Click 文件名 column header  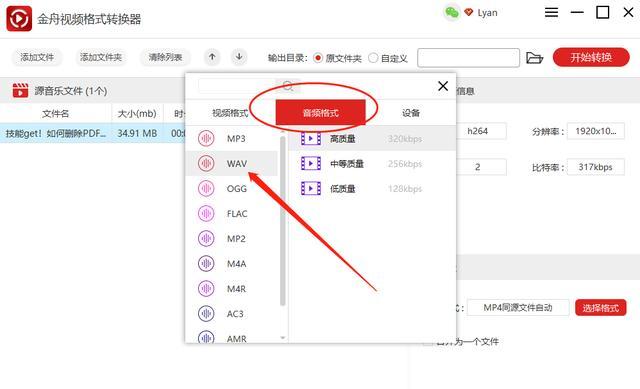(56, 113)
